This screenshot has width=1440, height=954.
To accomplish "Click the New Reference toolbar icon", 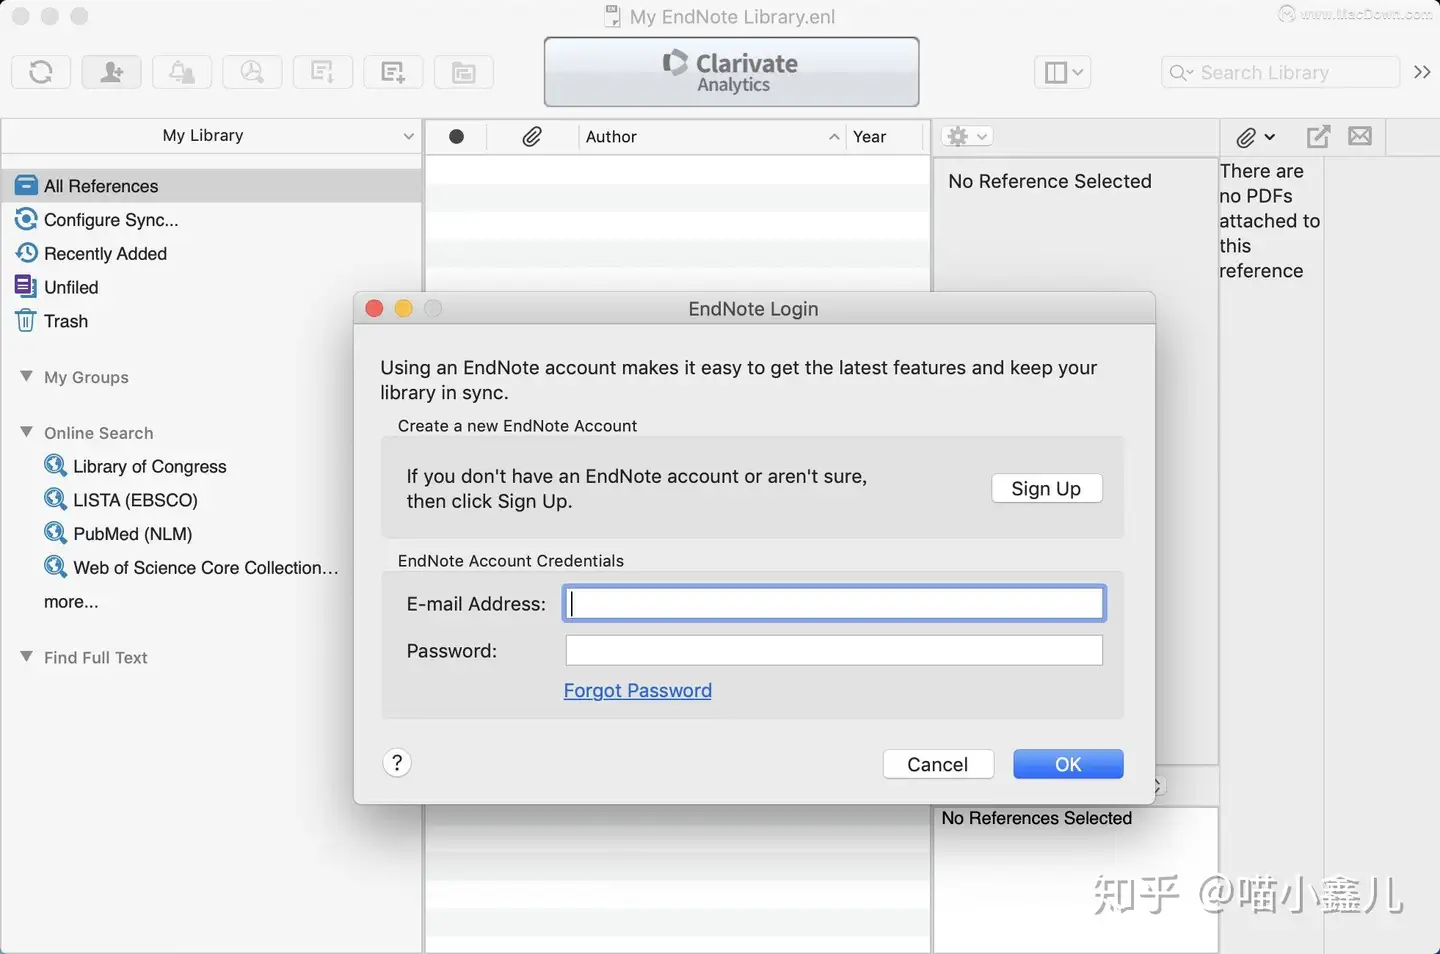I will pos(393,72).
